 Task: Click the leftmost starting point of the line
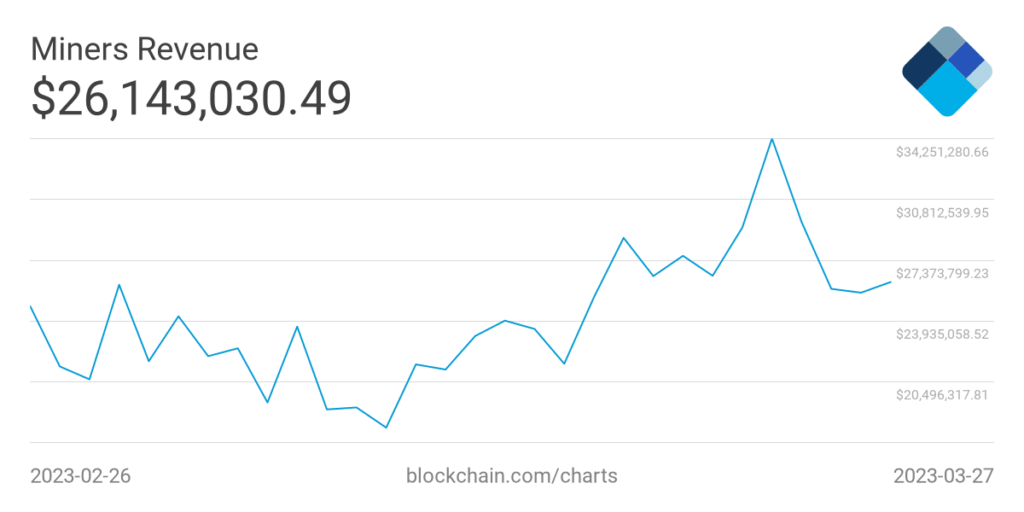pyautogui.click(x=31, y=306)
